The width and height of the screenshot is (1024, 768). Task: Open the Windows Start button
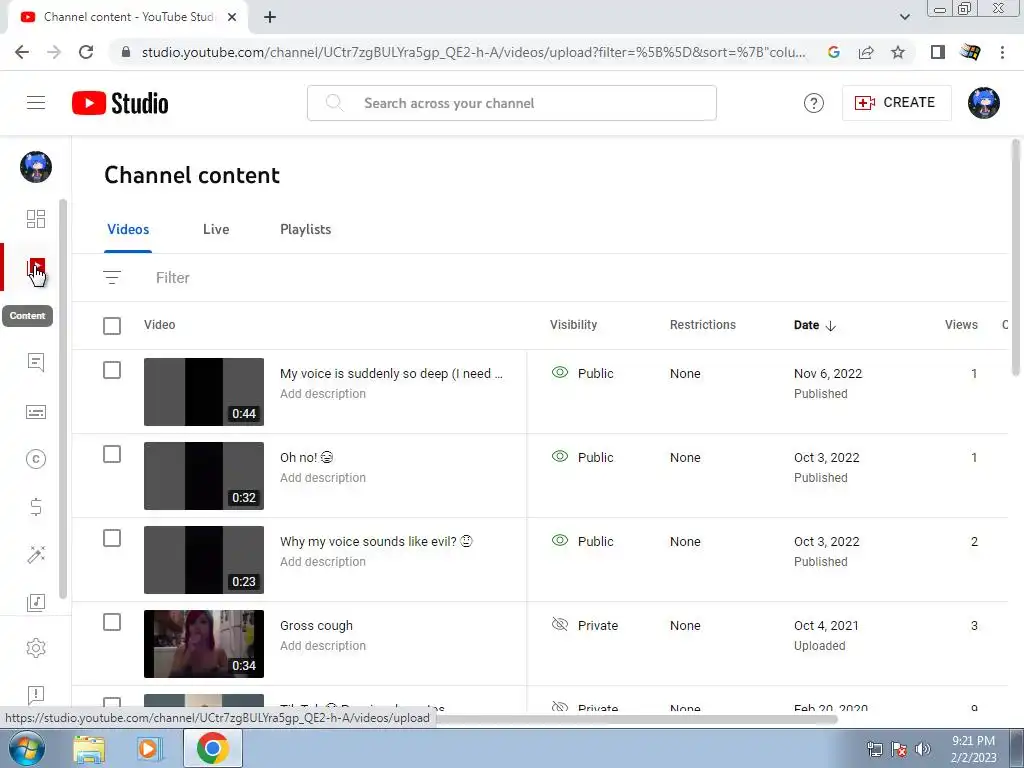tap(26, 748)
